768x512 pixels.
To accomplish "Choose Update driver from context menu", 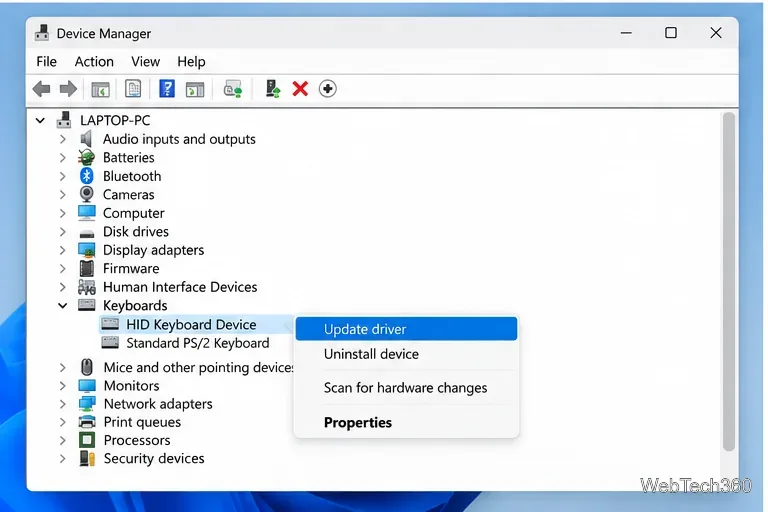I will pos(407,329).
